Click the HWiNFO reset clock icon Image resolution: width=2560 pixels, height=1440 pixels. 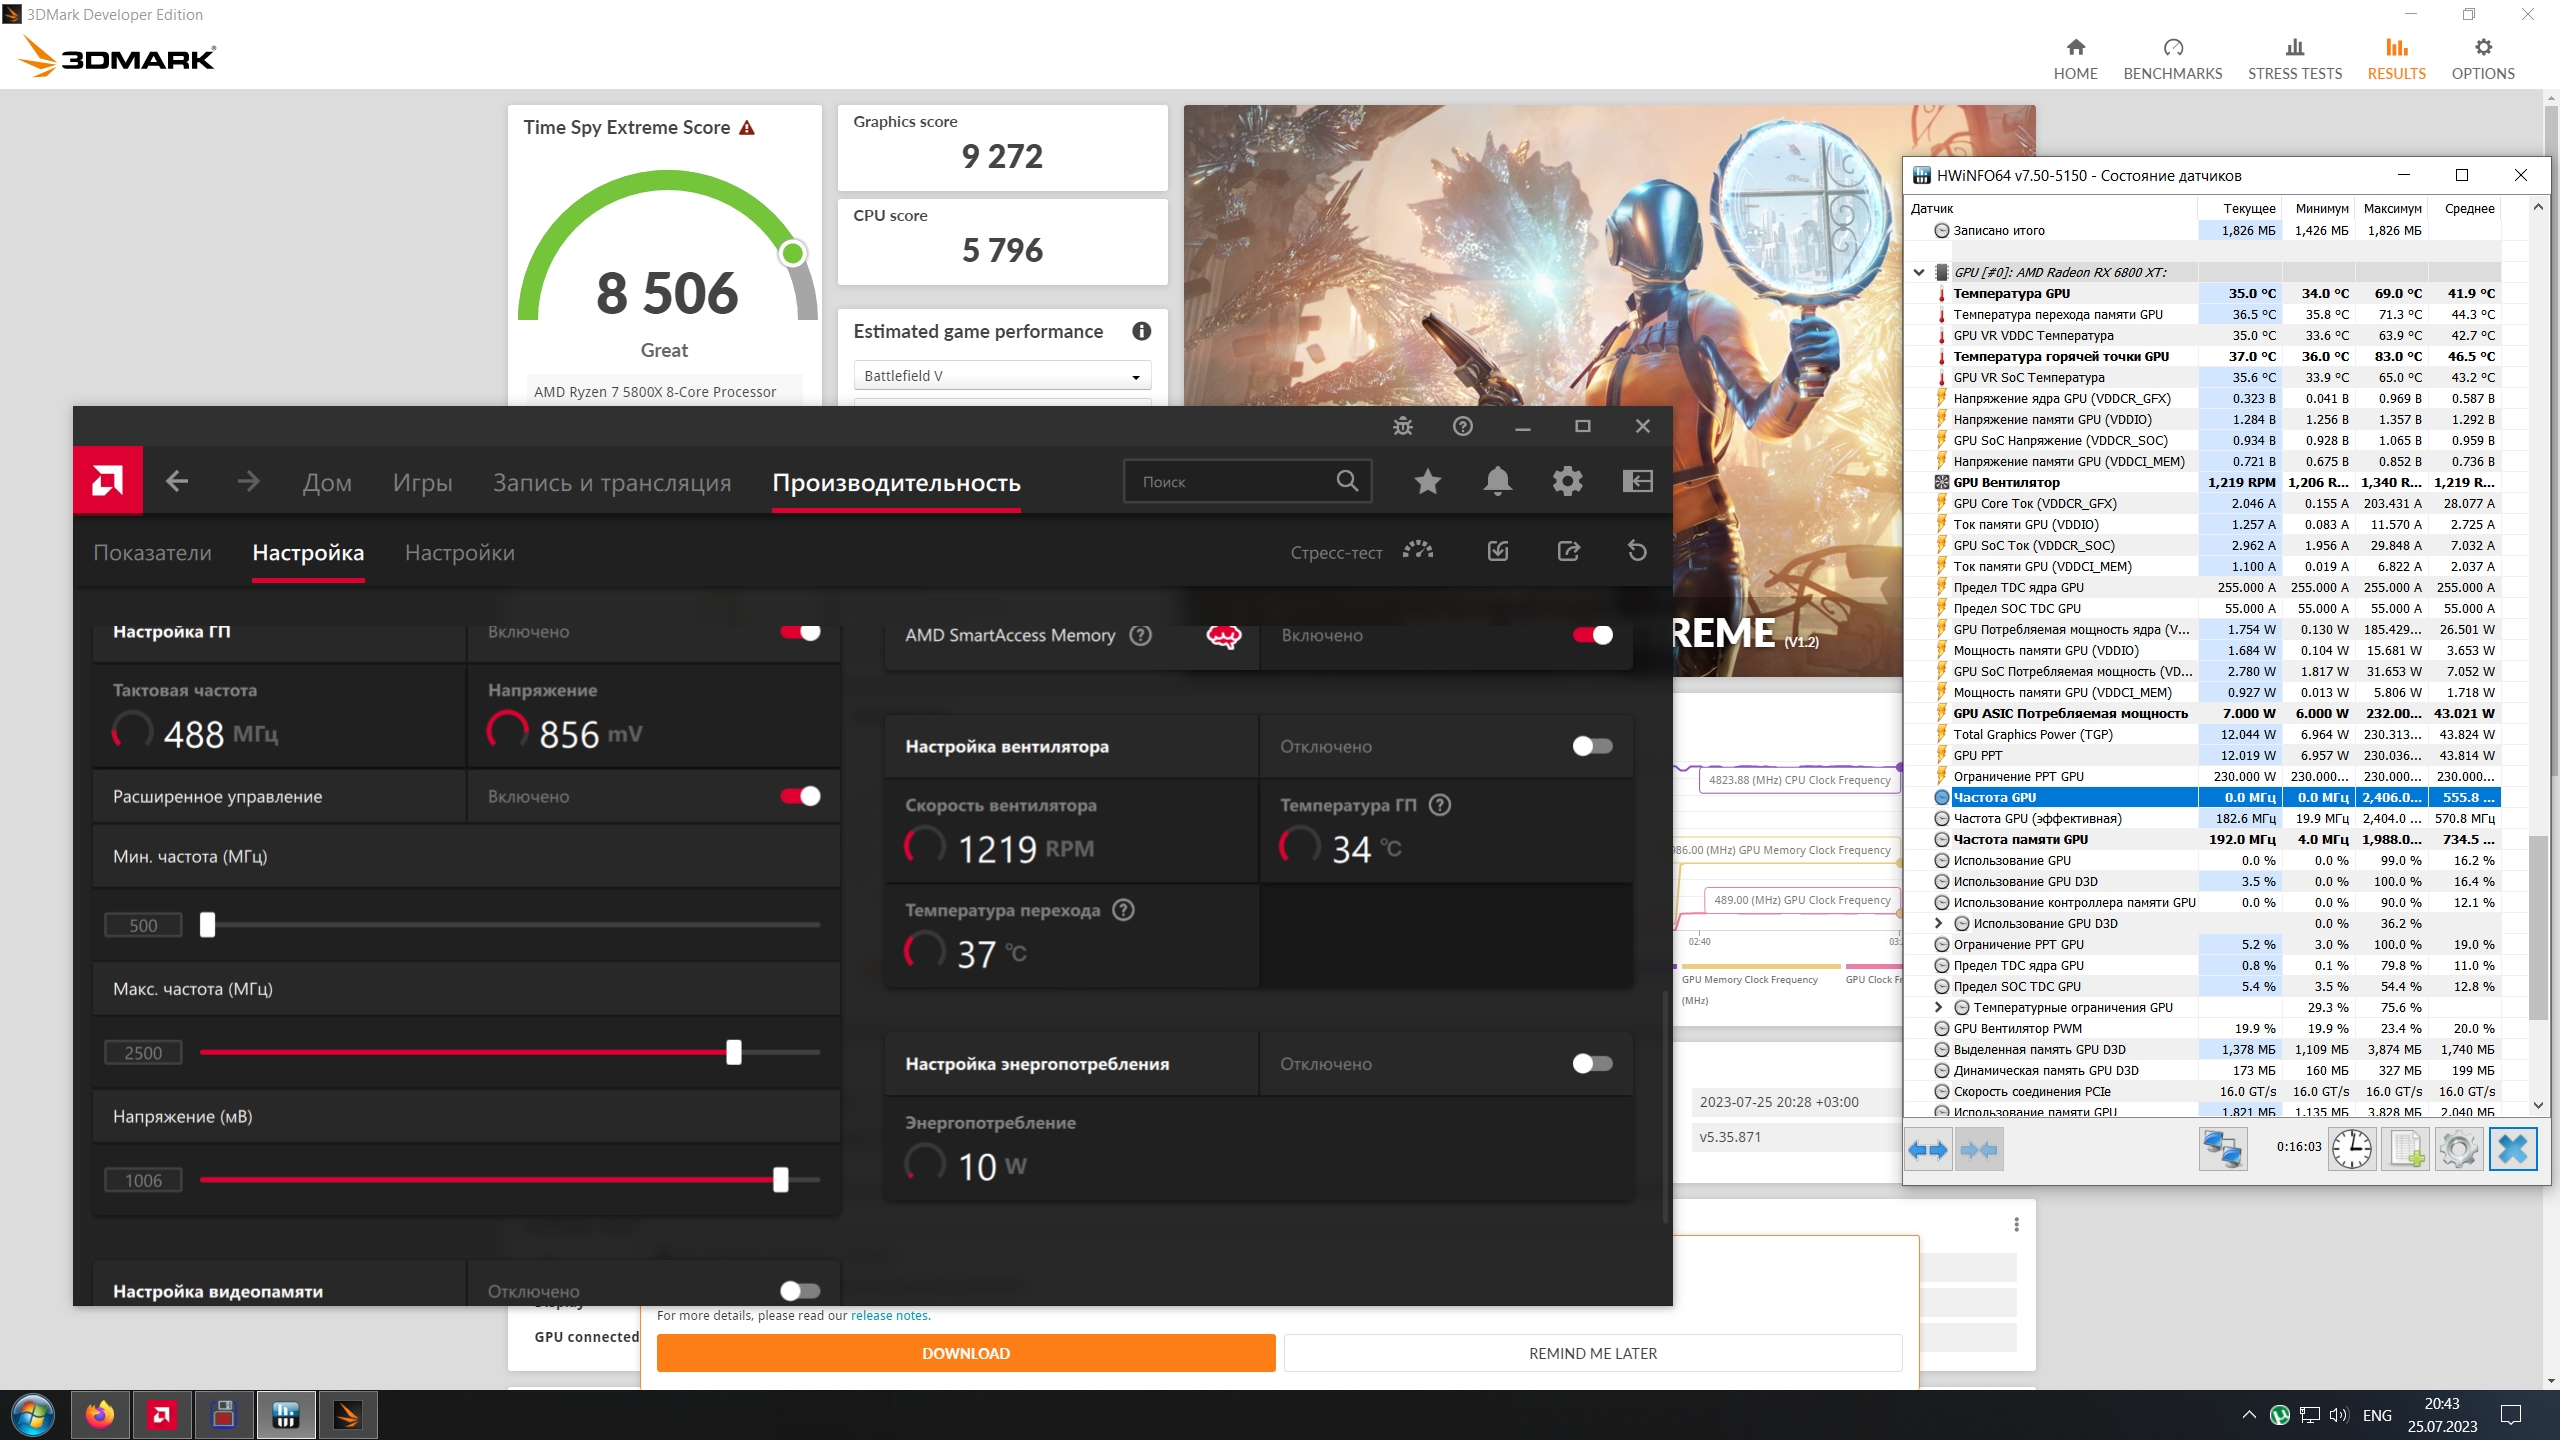[2351, 1149]
